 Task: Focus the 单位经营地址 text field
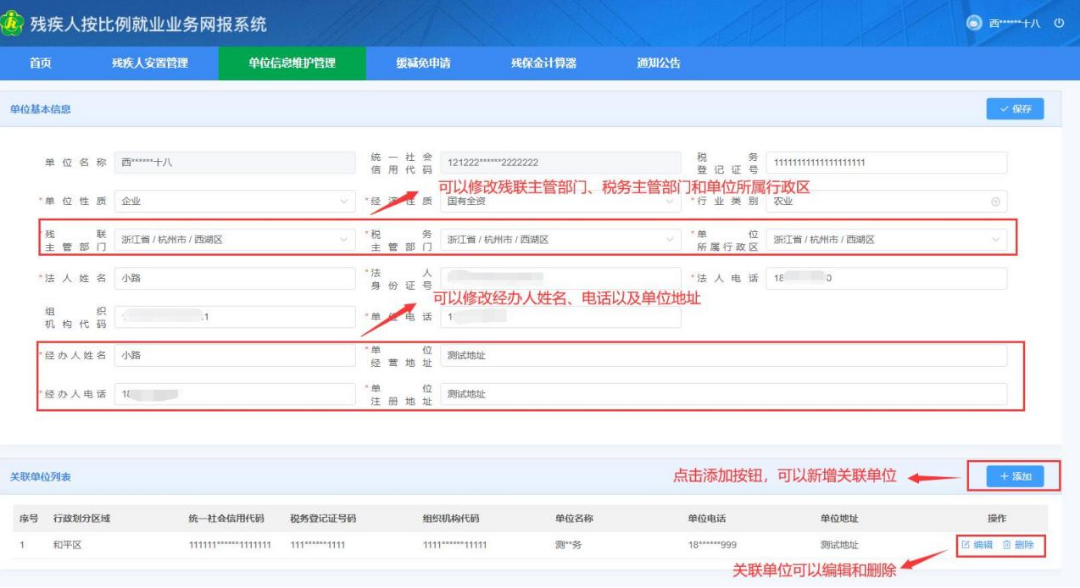[723, 355]
